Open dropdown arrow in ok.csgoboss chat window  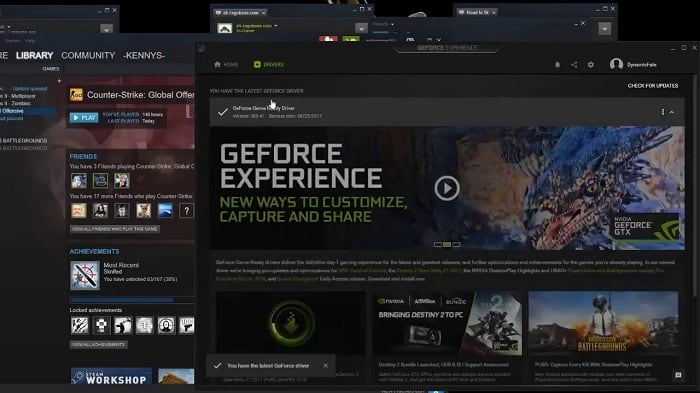[361, 29]
